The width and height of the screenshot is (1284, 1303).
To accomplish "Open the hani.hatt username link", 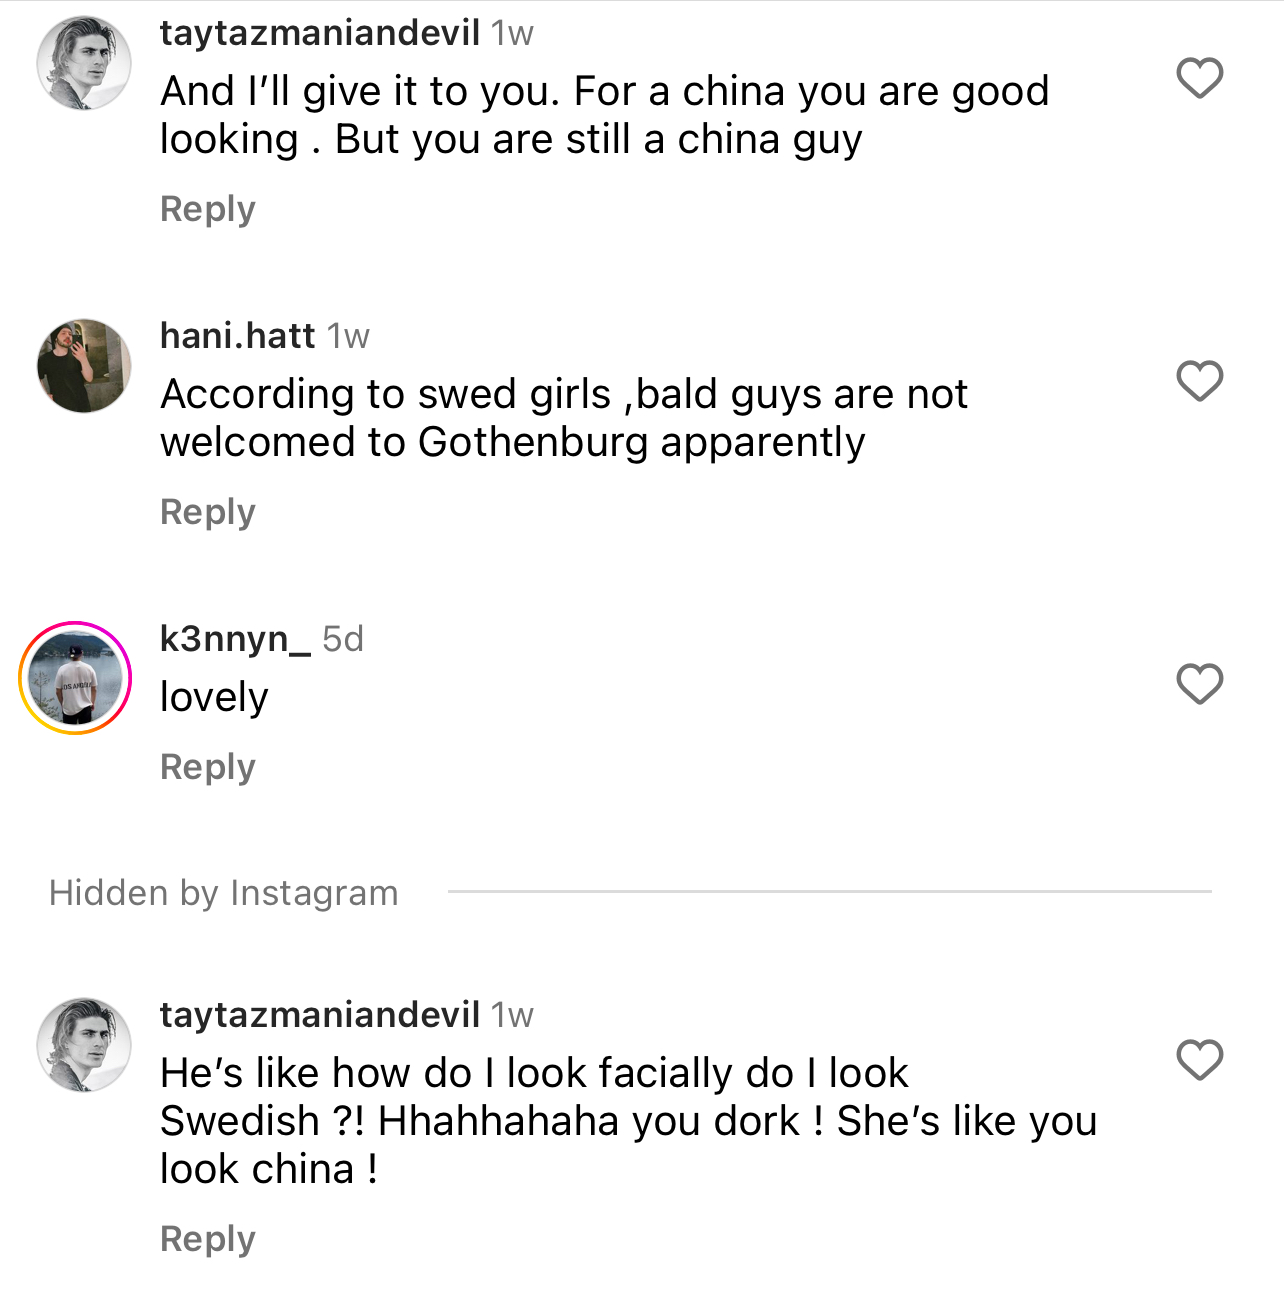I will [238, 336].
